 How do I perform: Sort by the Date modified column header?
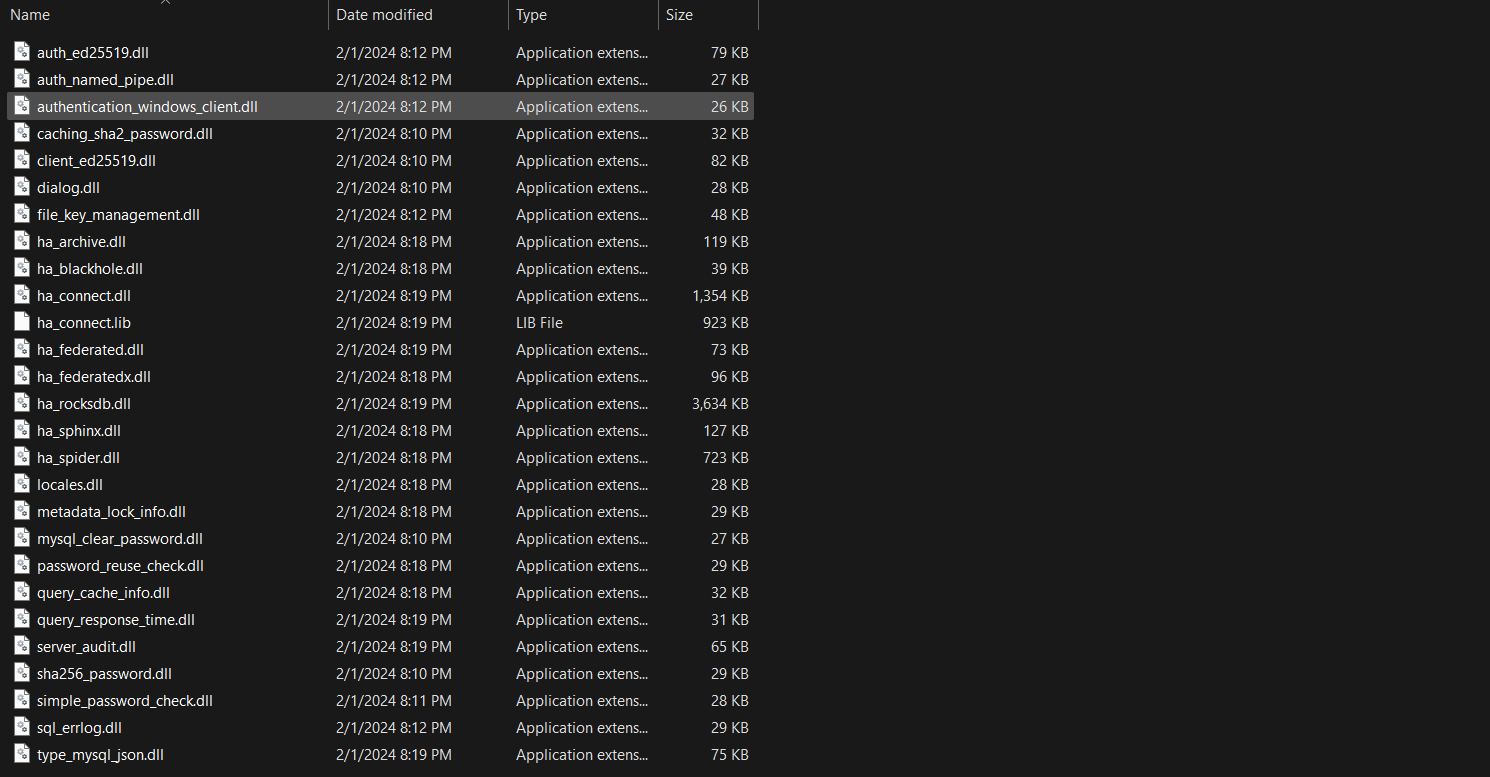384,15
